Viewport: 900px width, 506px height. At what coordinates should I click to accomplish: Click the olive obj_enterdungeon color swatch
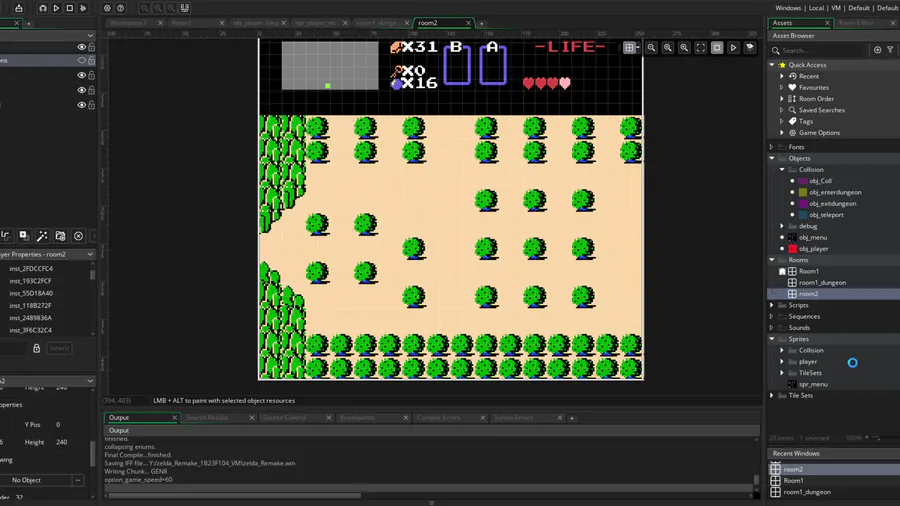[803, 192]
